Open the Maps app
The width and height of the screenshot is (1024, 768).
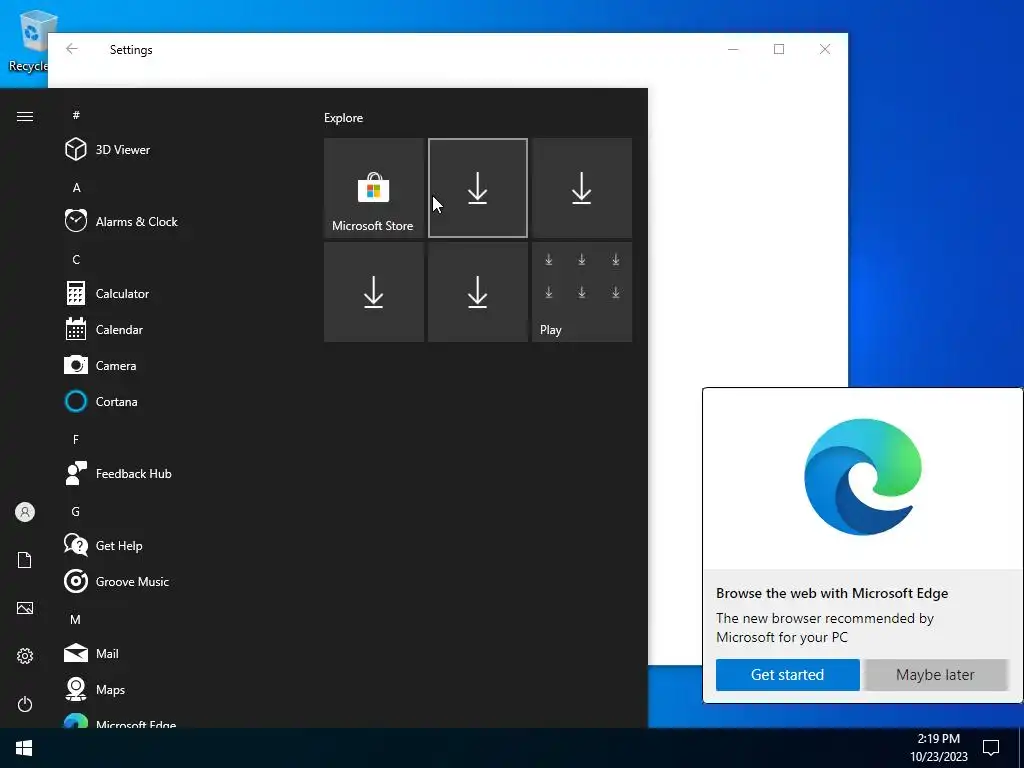pos(110,689)
